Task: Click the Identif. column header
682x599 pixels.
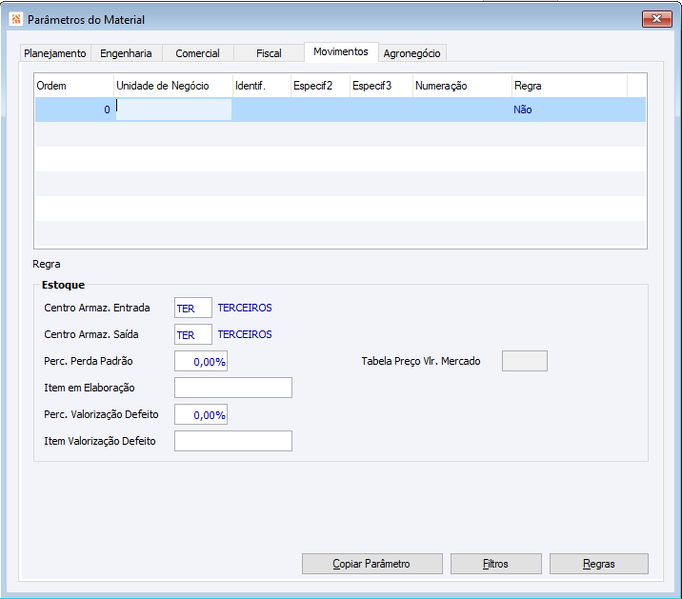Action: (261, 86)
